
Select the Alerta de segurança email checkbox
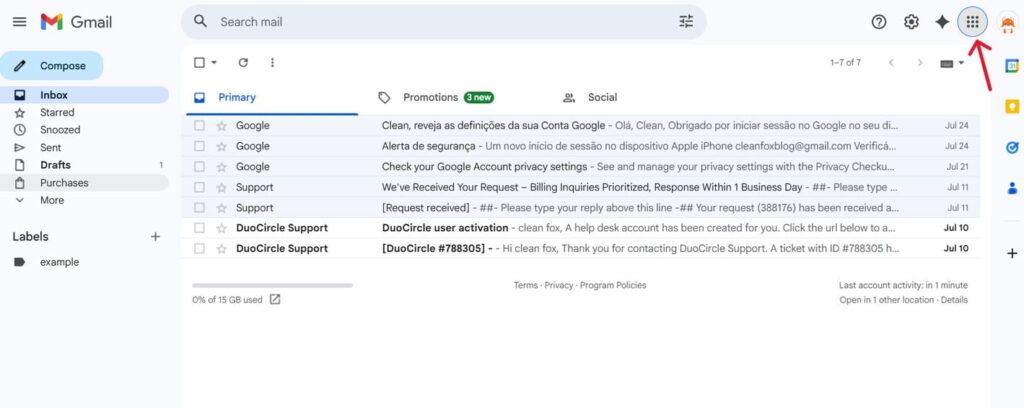tap(199, 146)
